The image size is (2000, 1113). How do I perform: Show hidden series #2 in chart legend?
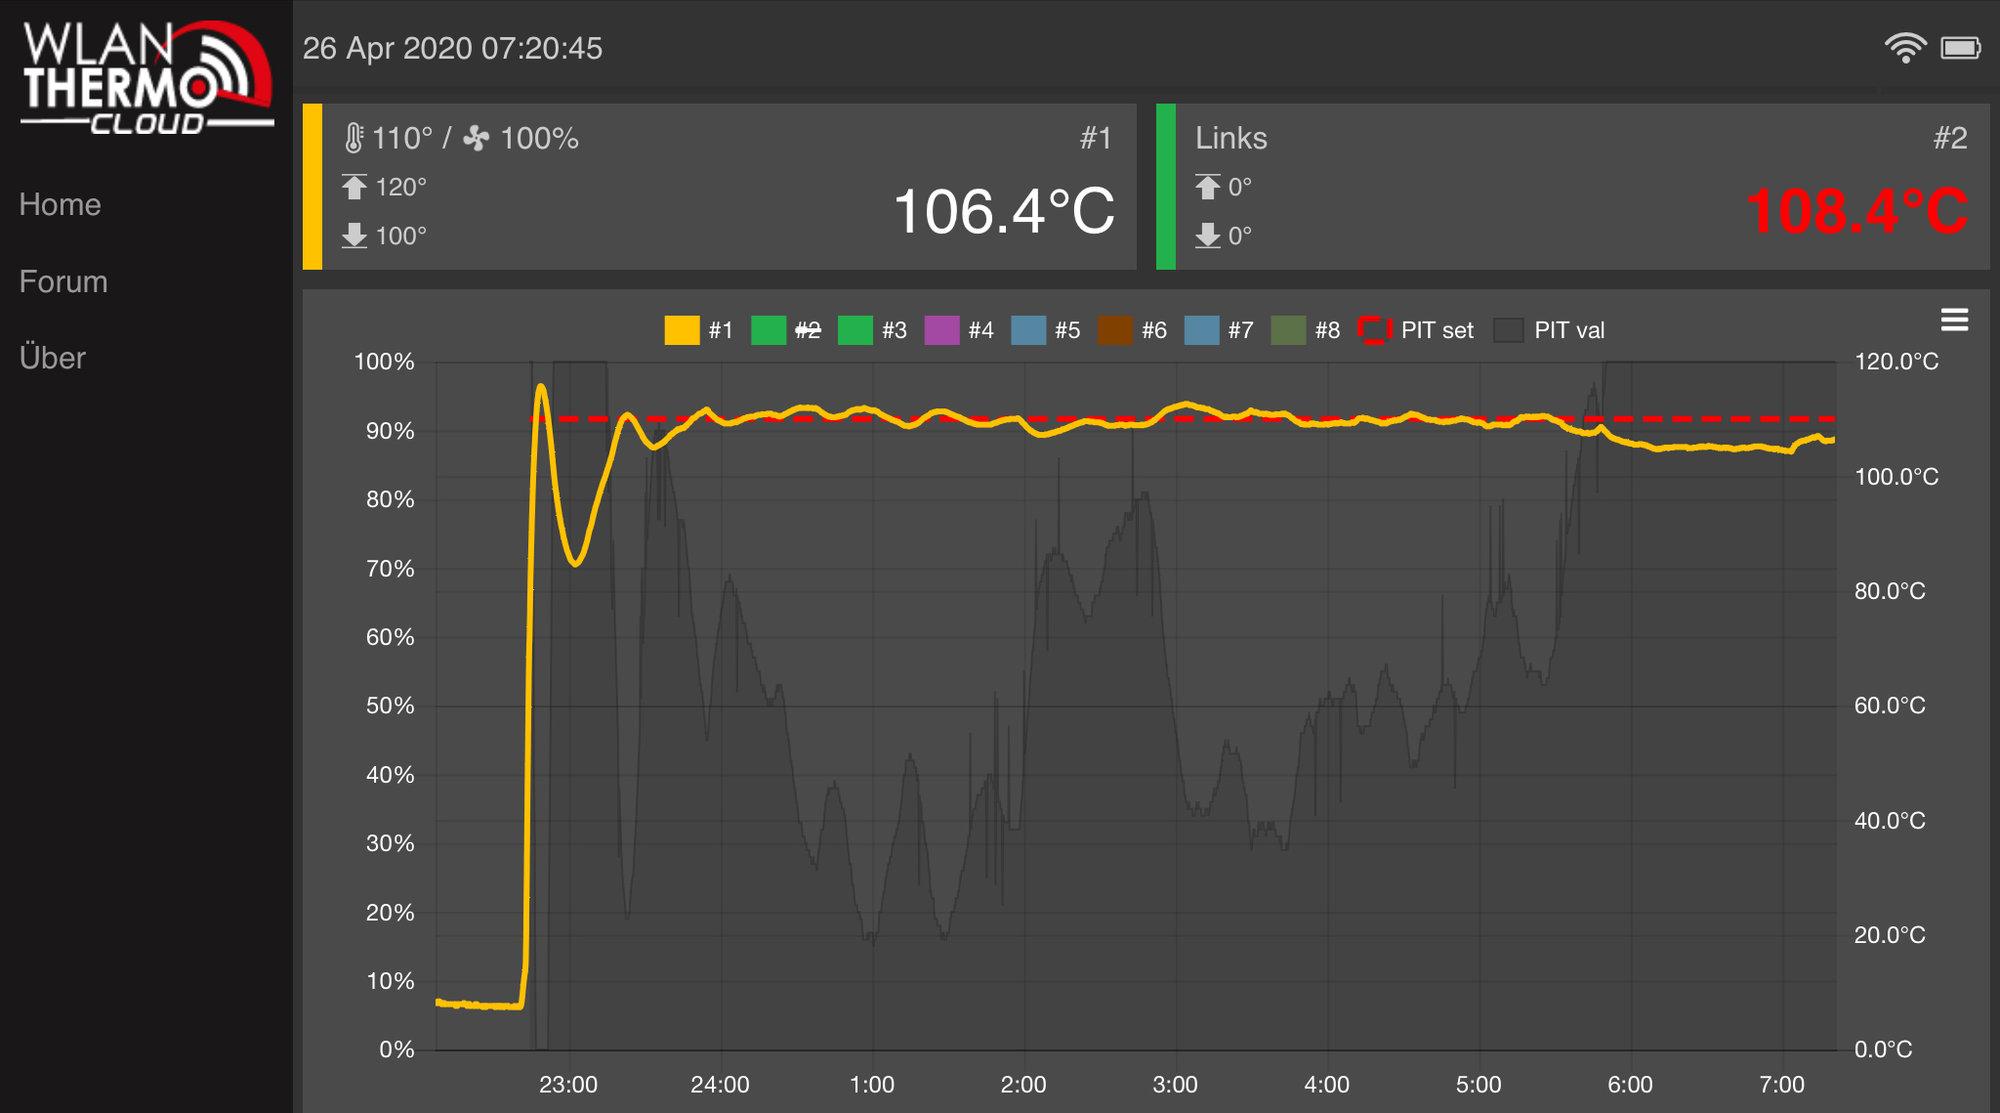click(x=786, y=330)
